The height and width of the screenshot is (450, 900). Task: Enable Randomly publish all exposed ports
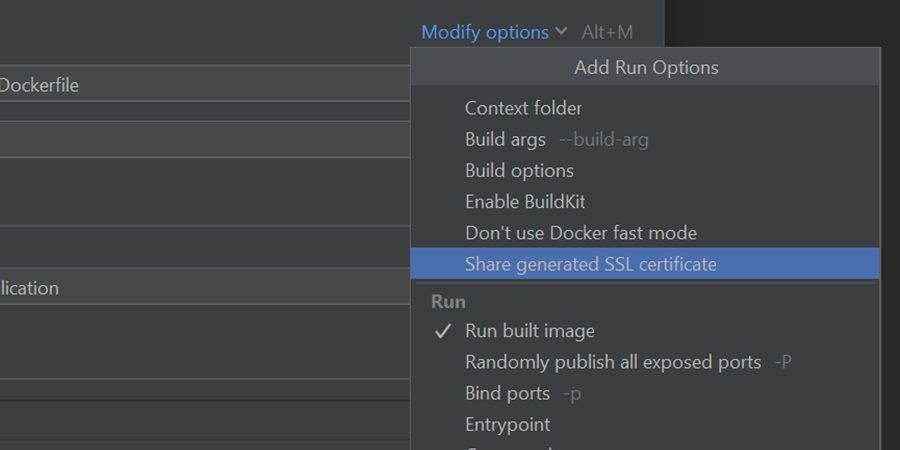pyautogui.click(x=612, y=362)
